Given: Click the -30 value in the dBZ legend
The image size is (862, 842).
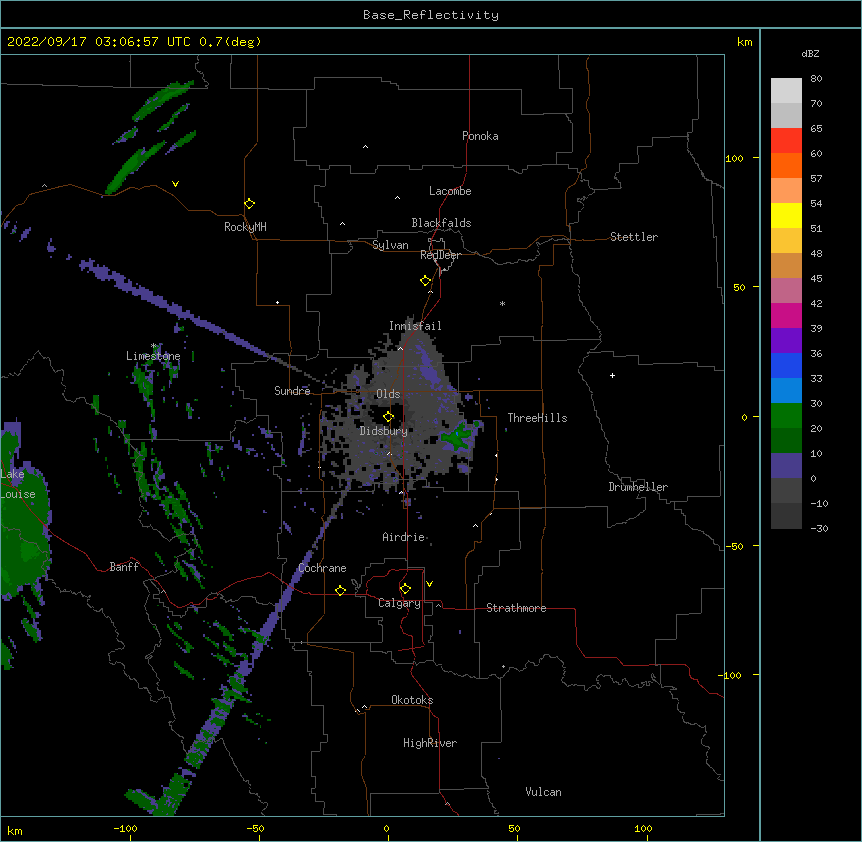Looking at the screenshot, I should pyautogui.click(x=819, y=528).
